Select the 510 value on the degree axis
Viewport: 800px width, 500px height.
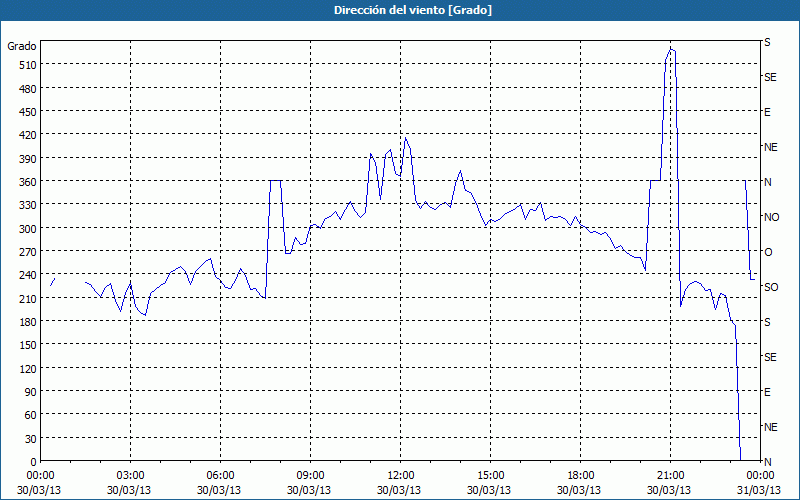[x=28, y=65]
